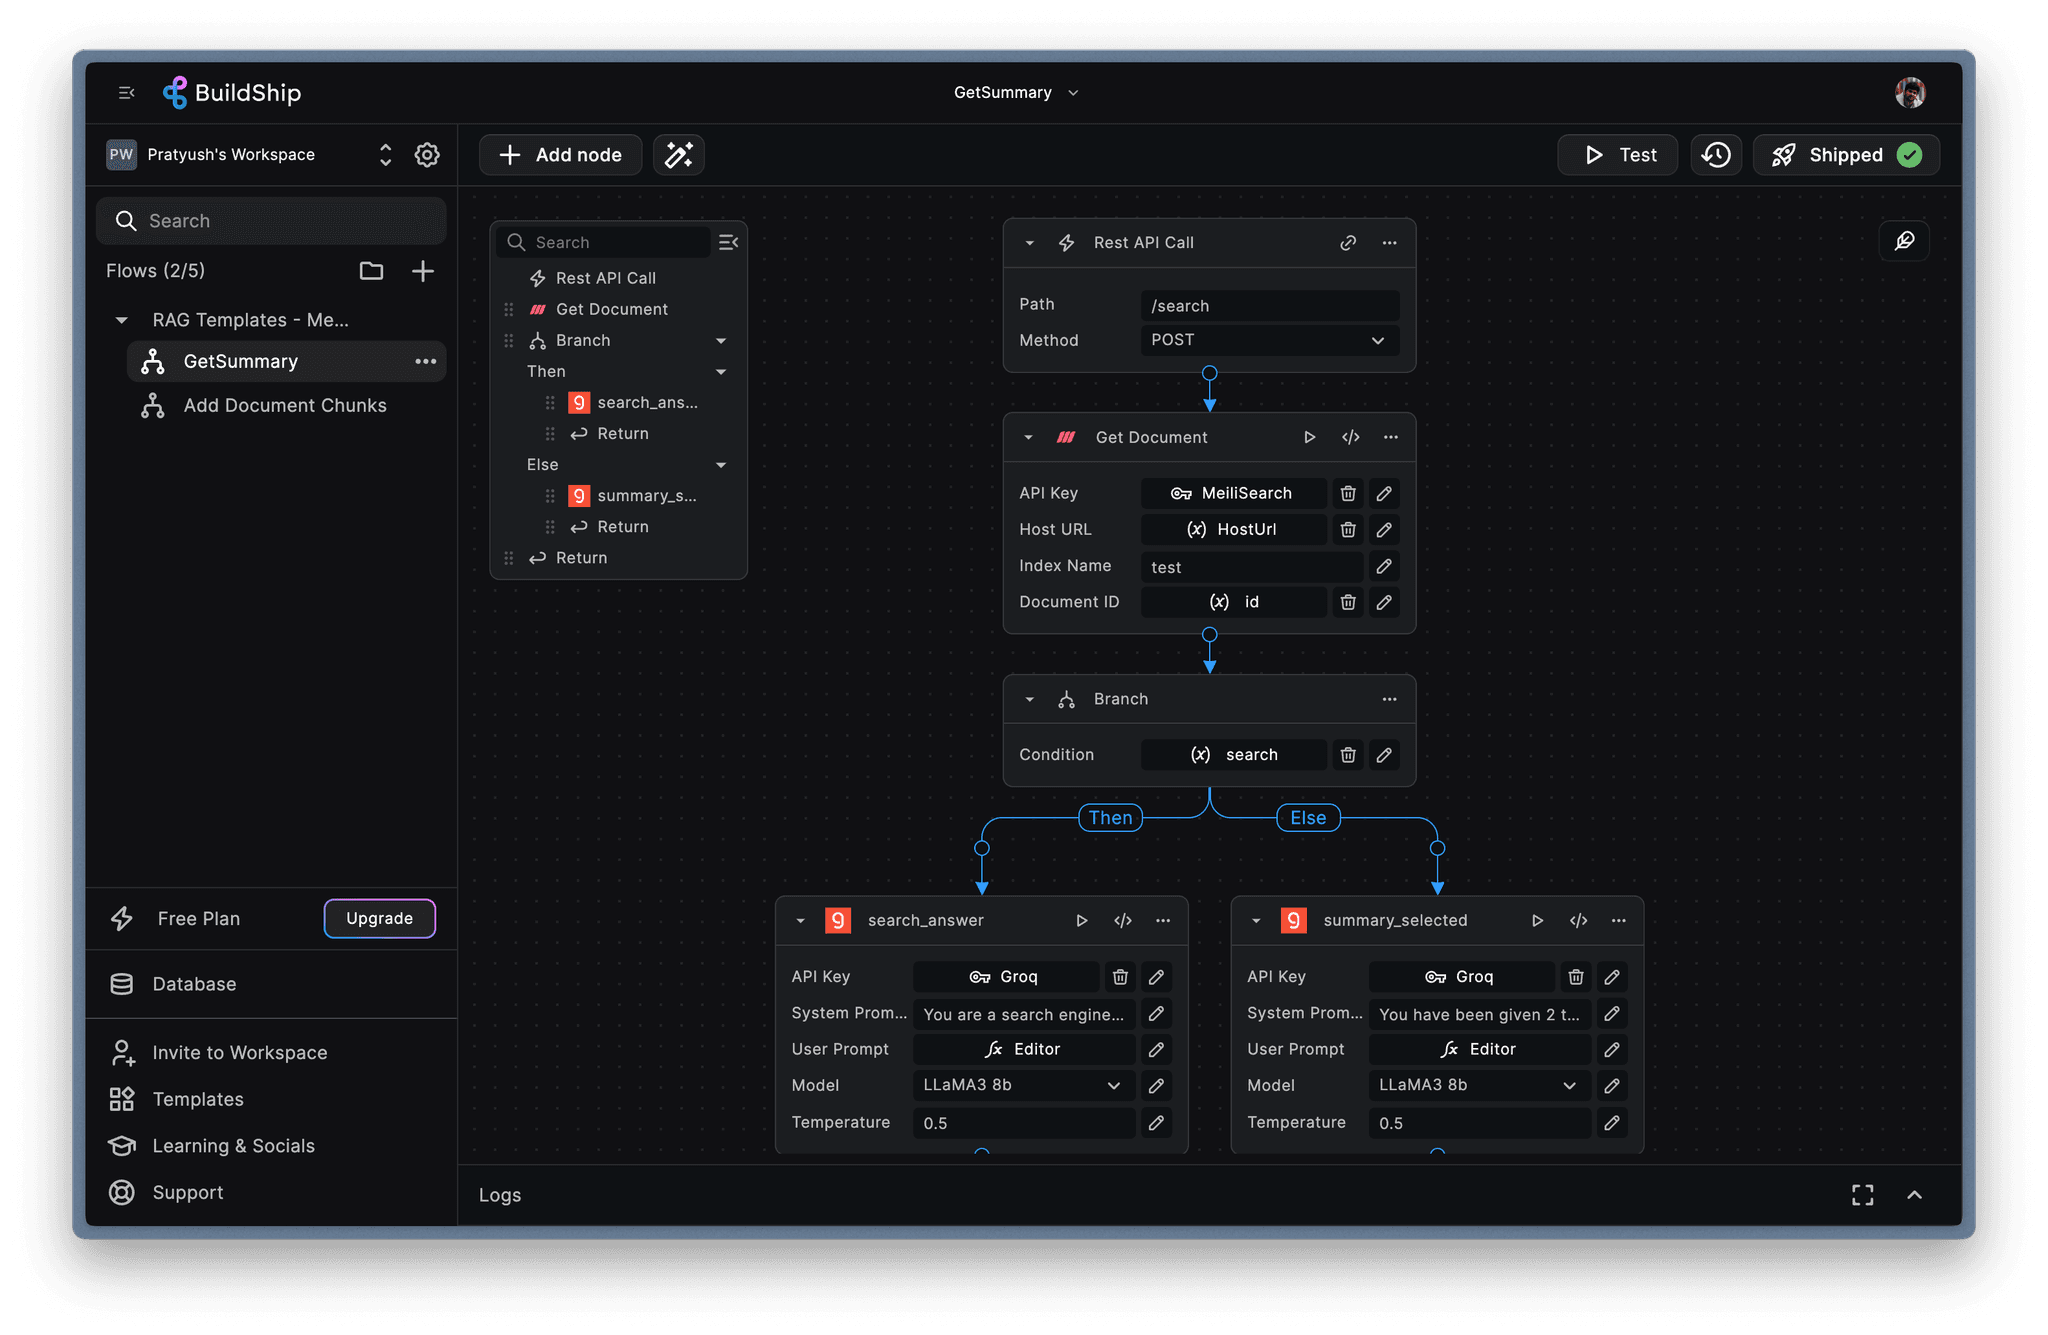Viewport: 2048px width, 1335px height.
Task: Edit Branch condition pencil icon
Action: tap(1384, 755)
